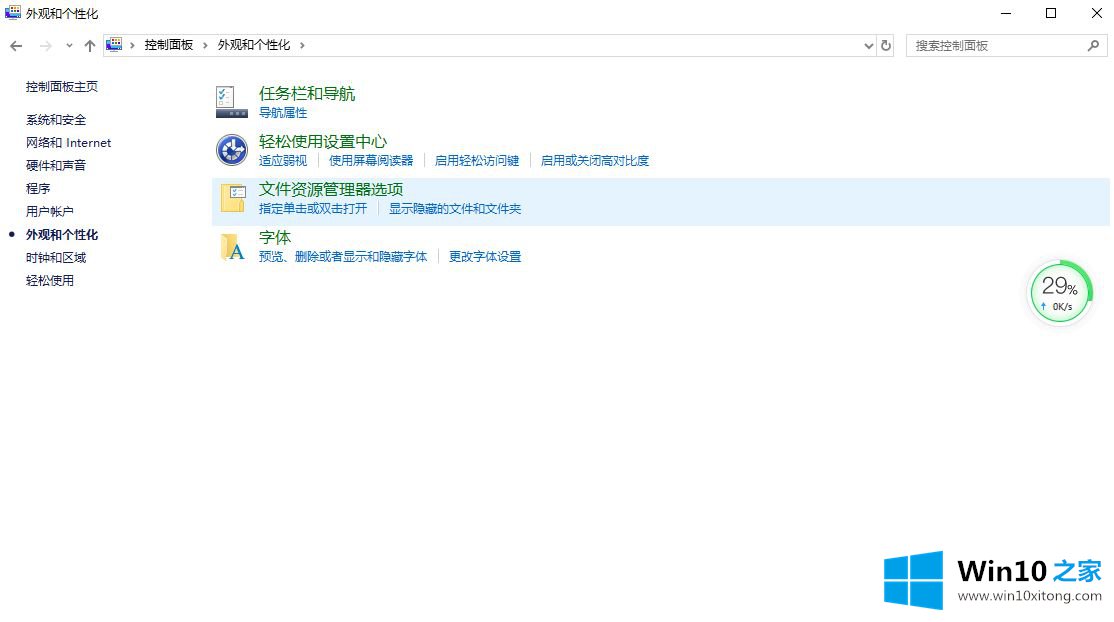
Task: Go back with the back arrow
Action: (16, 46)
